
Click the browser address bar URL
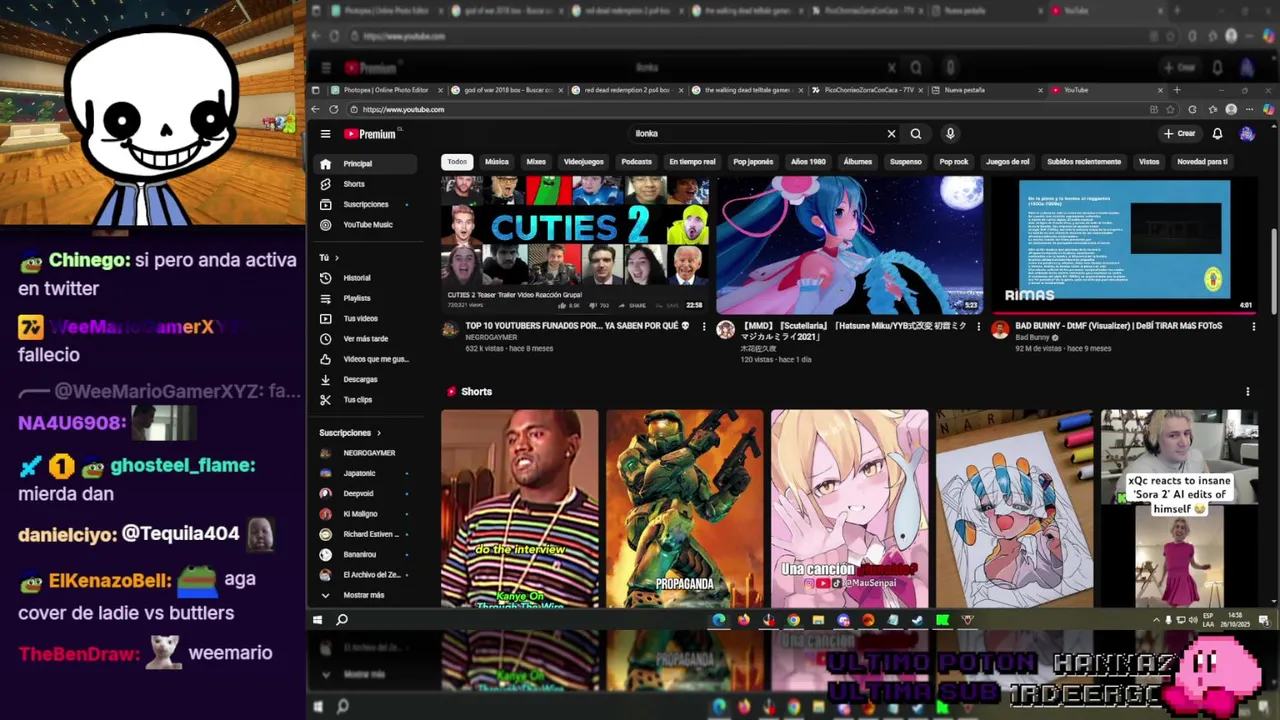click(x=404, y=110)
